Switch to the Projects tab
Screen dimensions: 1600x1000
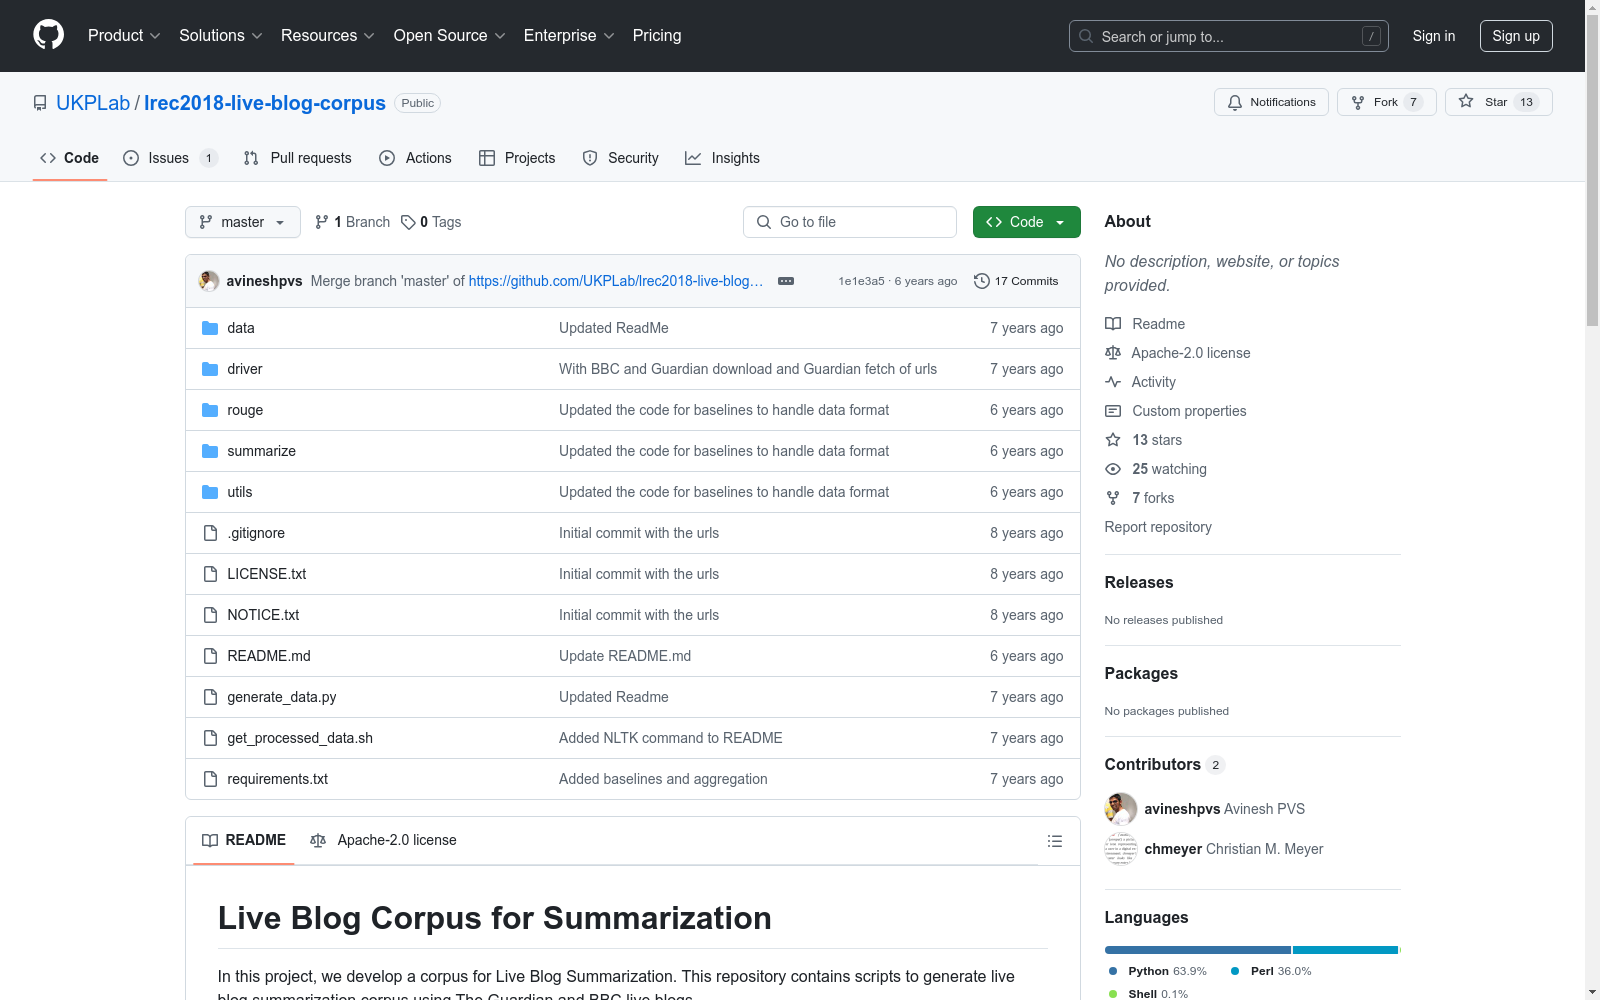[517, 158]
